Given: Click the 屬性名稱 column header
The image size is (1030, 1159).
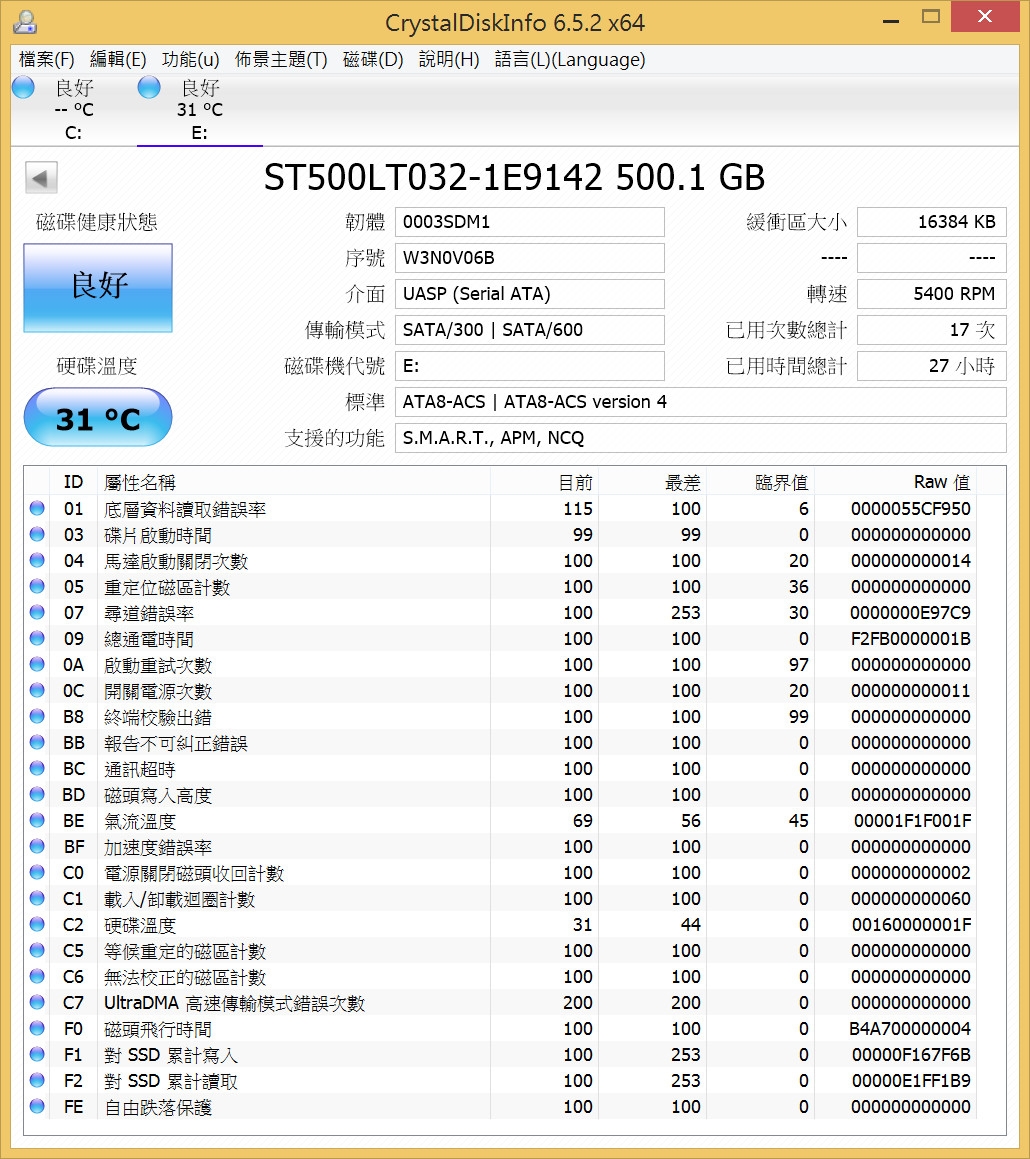Looking at the screenshot, I should tap(294, 482).
